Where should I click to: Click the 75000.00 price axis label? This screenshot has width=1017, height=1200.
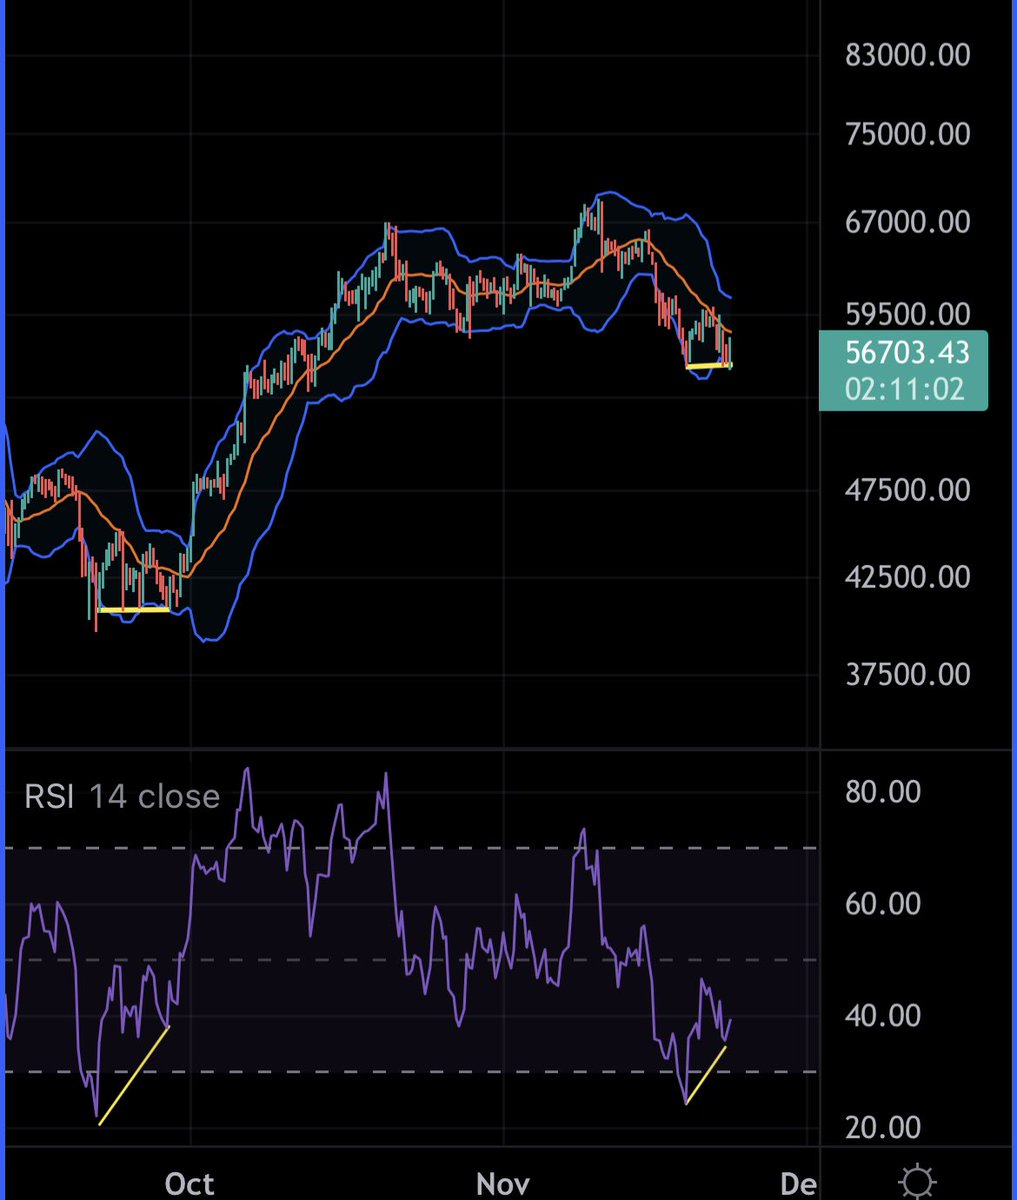click(x=907, y=133)
